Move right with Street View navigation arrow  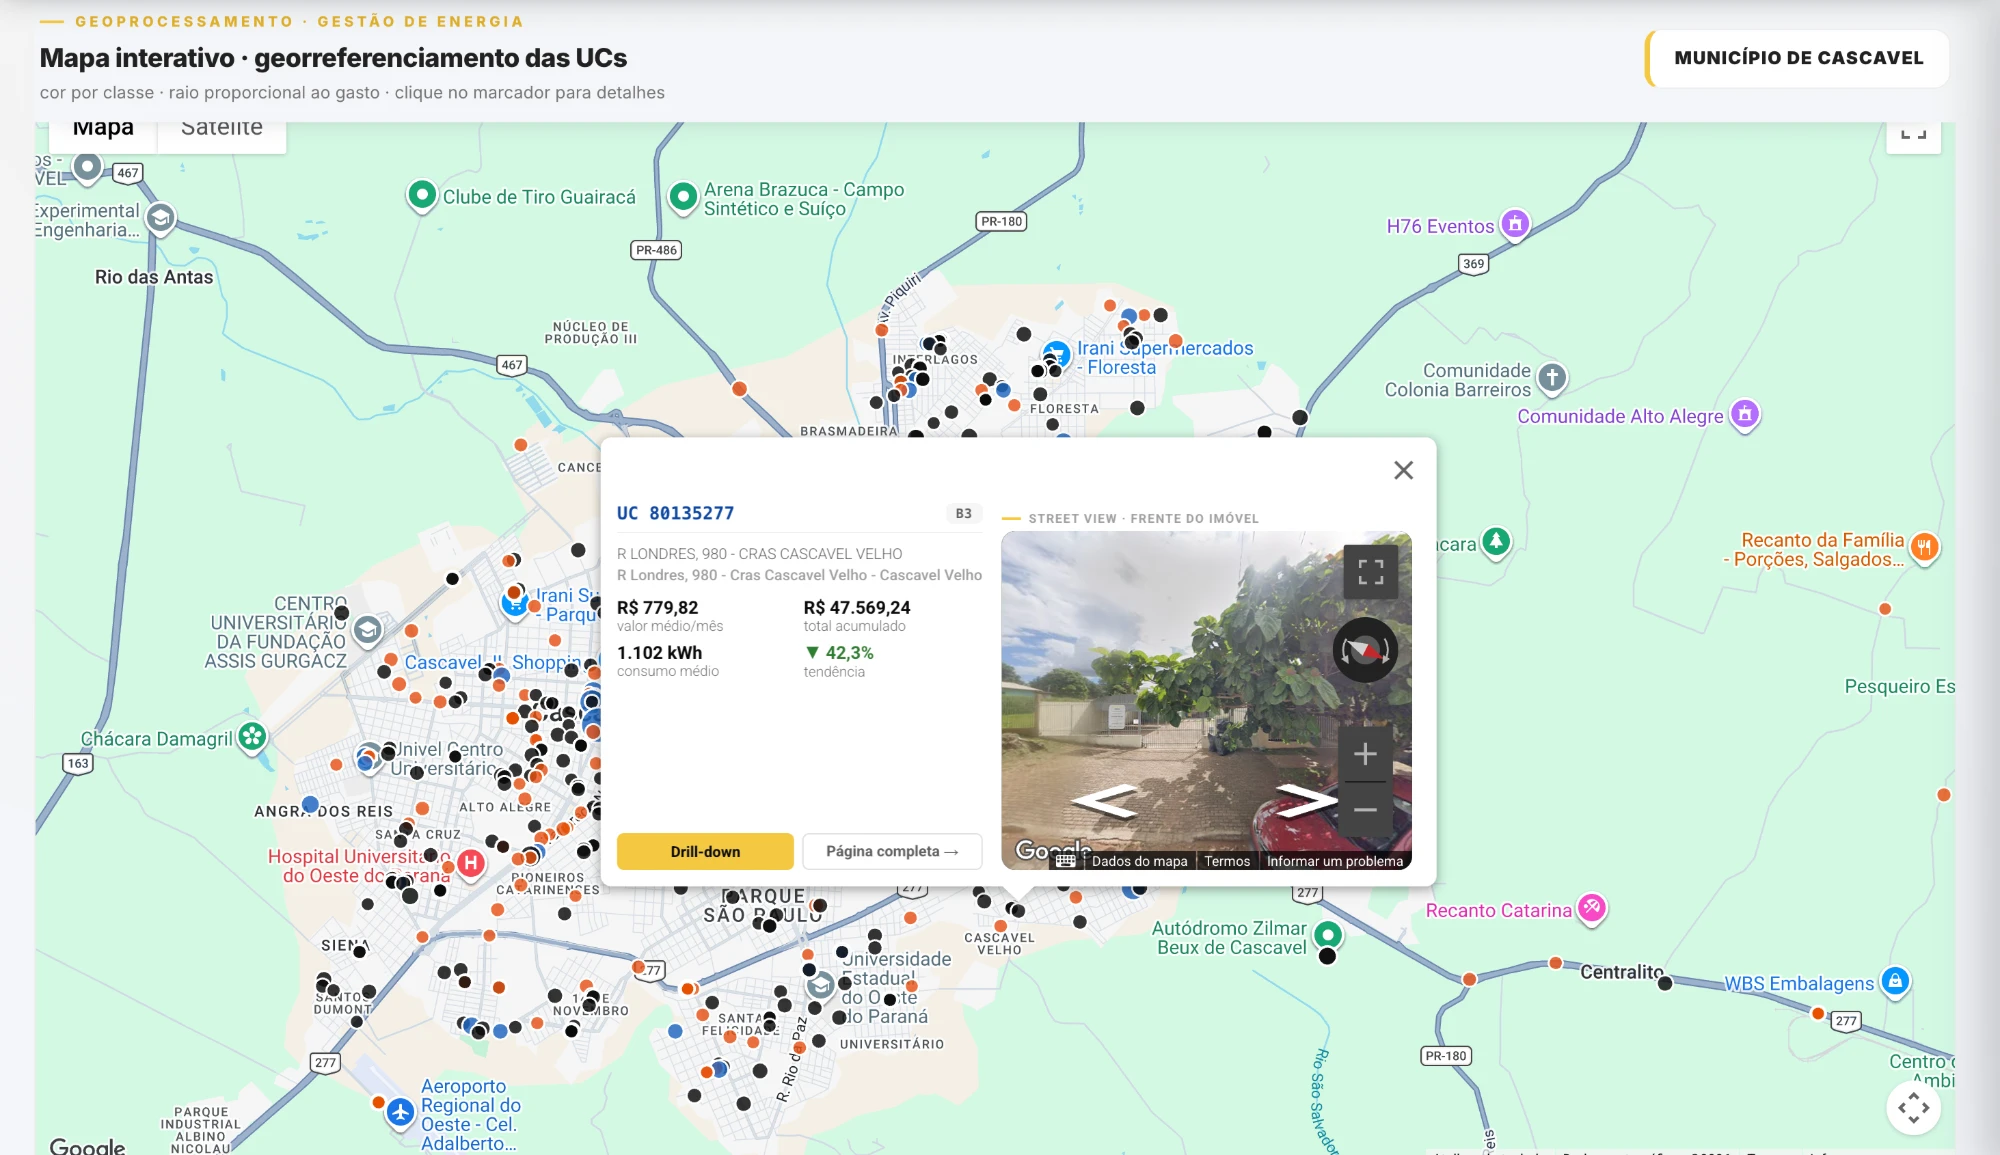[x=1305, y=800]
